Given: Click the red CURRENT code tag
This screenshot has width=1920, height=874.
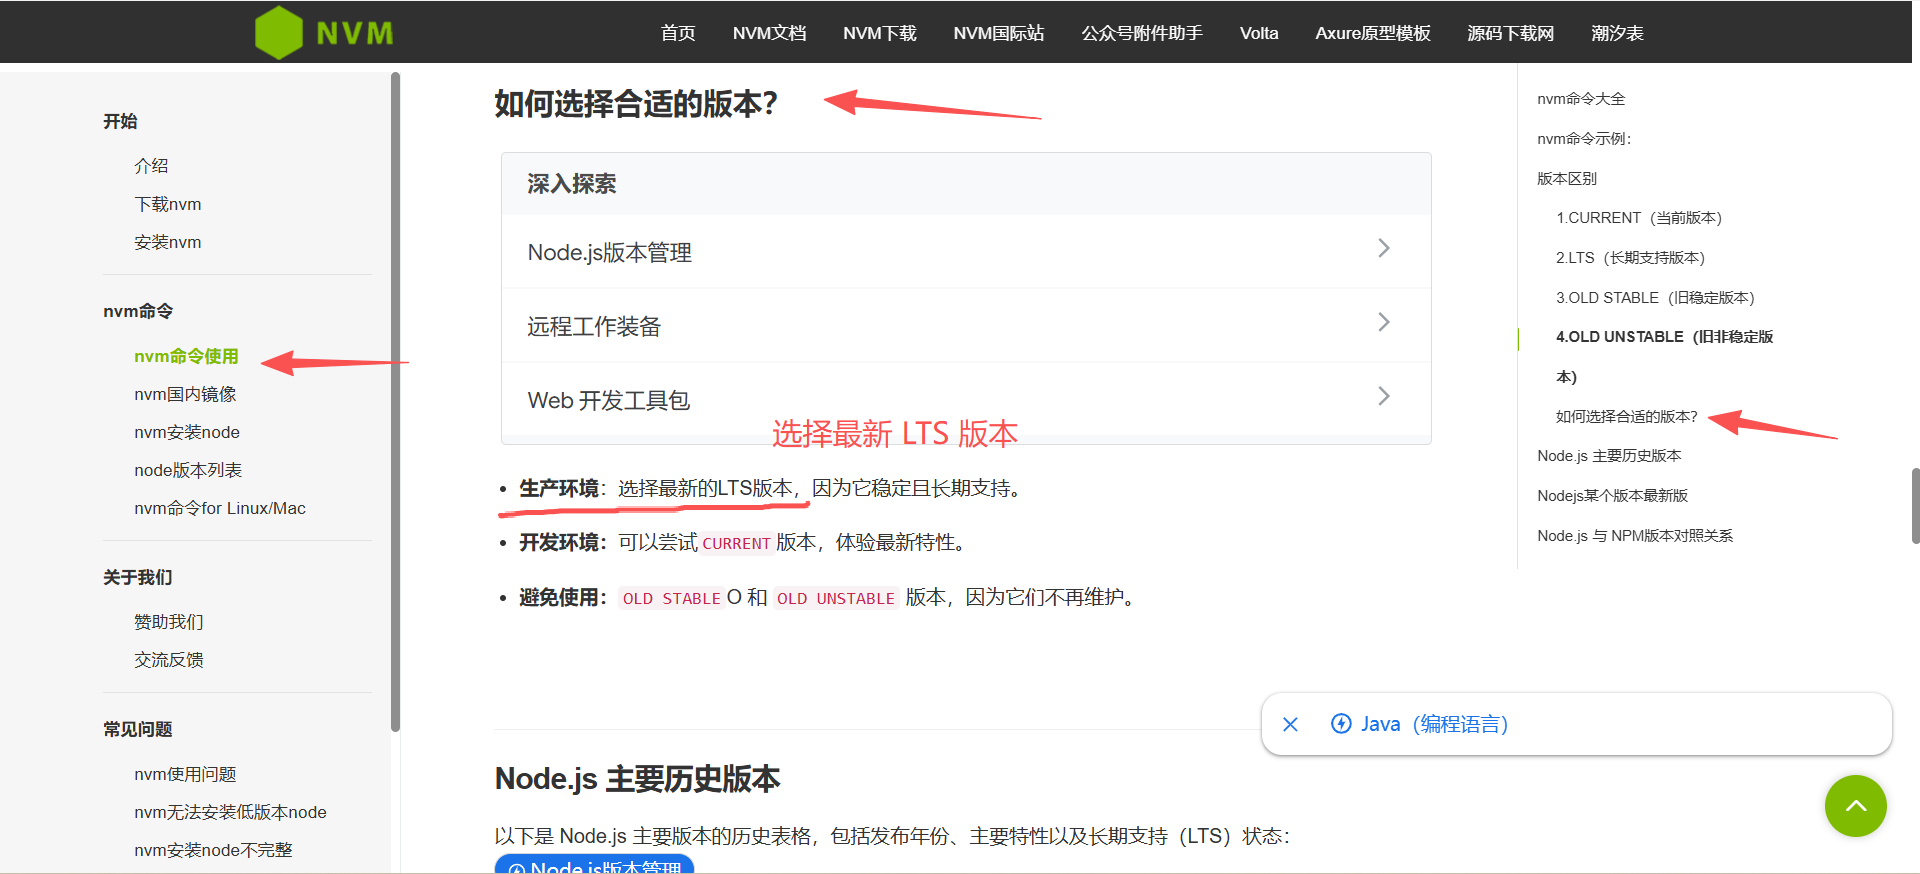Looking at the screenshot, I should click(736, 543).
